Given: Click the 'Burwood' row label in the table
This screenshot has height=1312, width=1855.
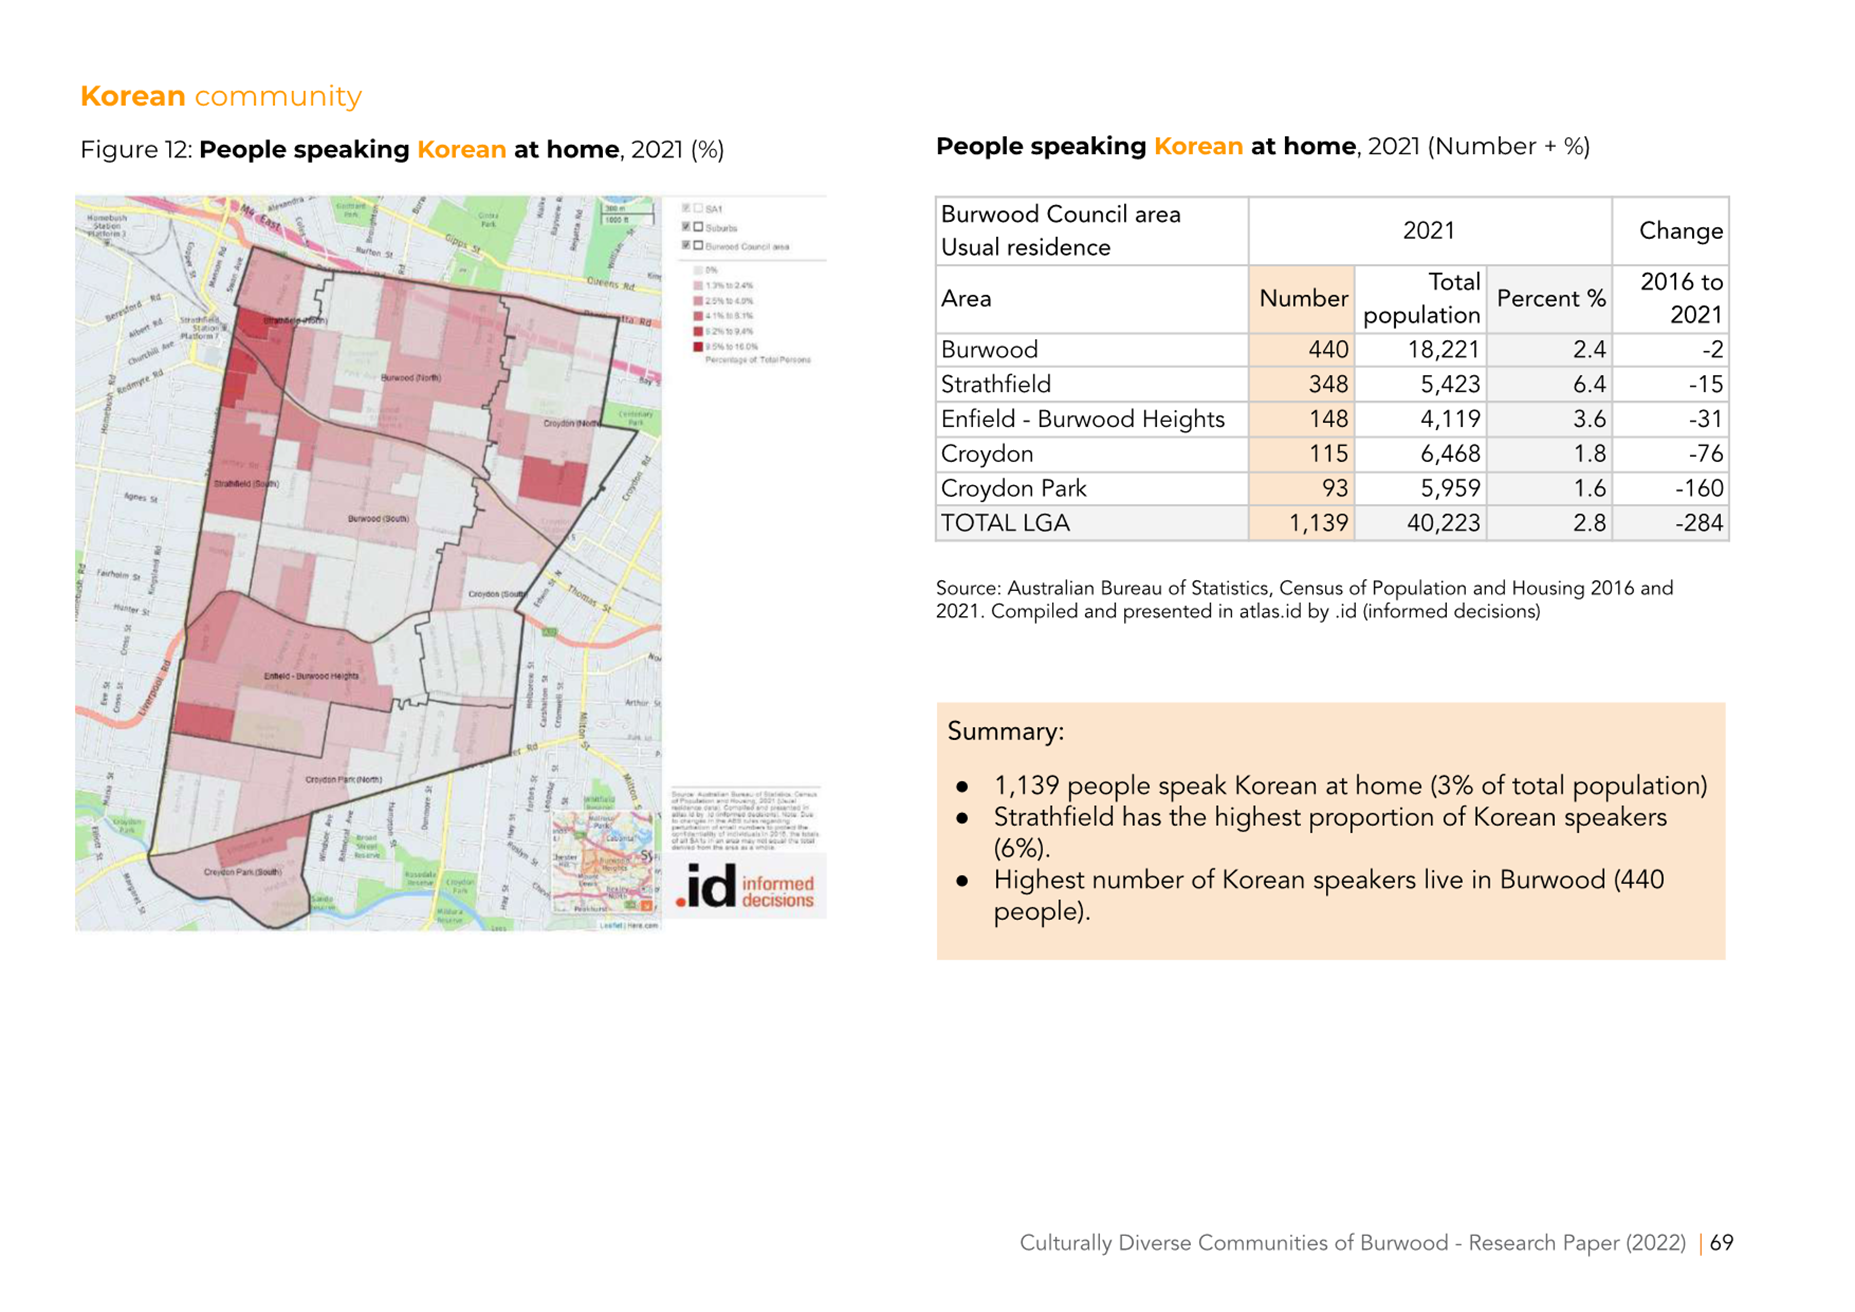Looking at the screenshot, I should pyautogui.click(x=990, y=350).
